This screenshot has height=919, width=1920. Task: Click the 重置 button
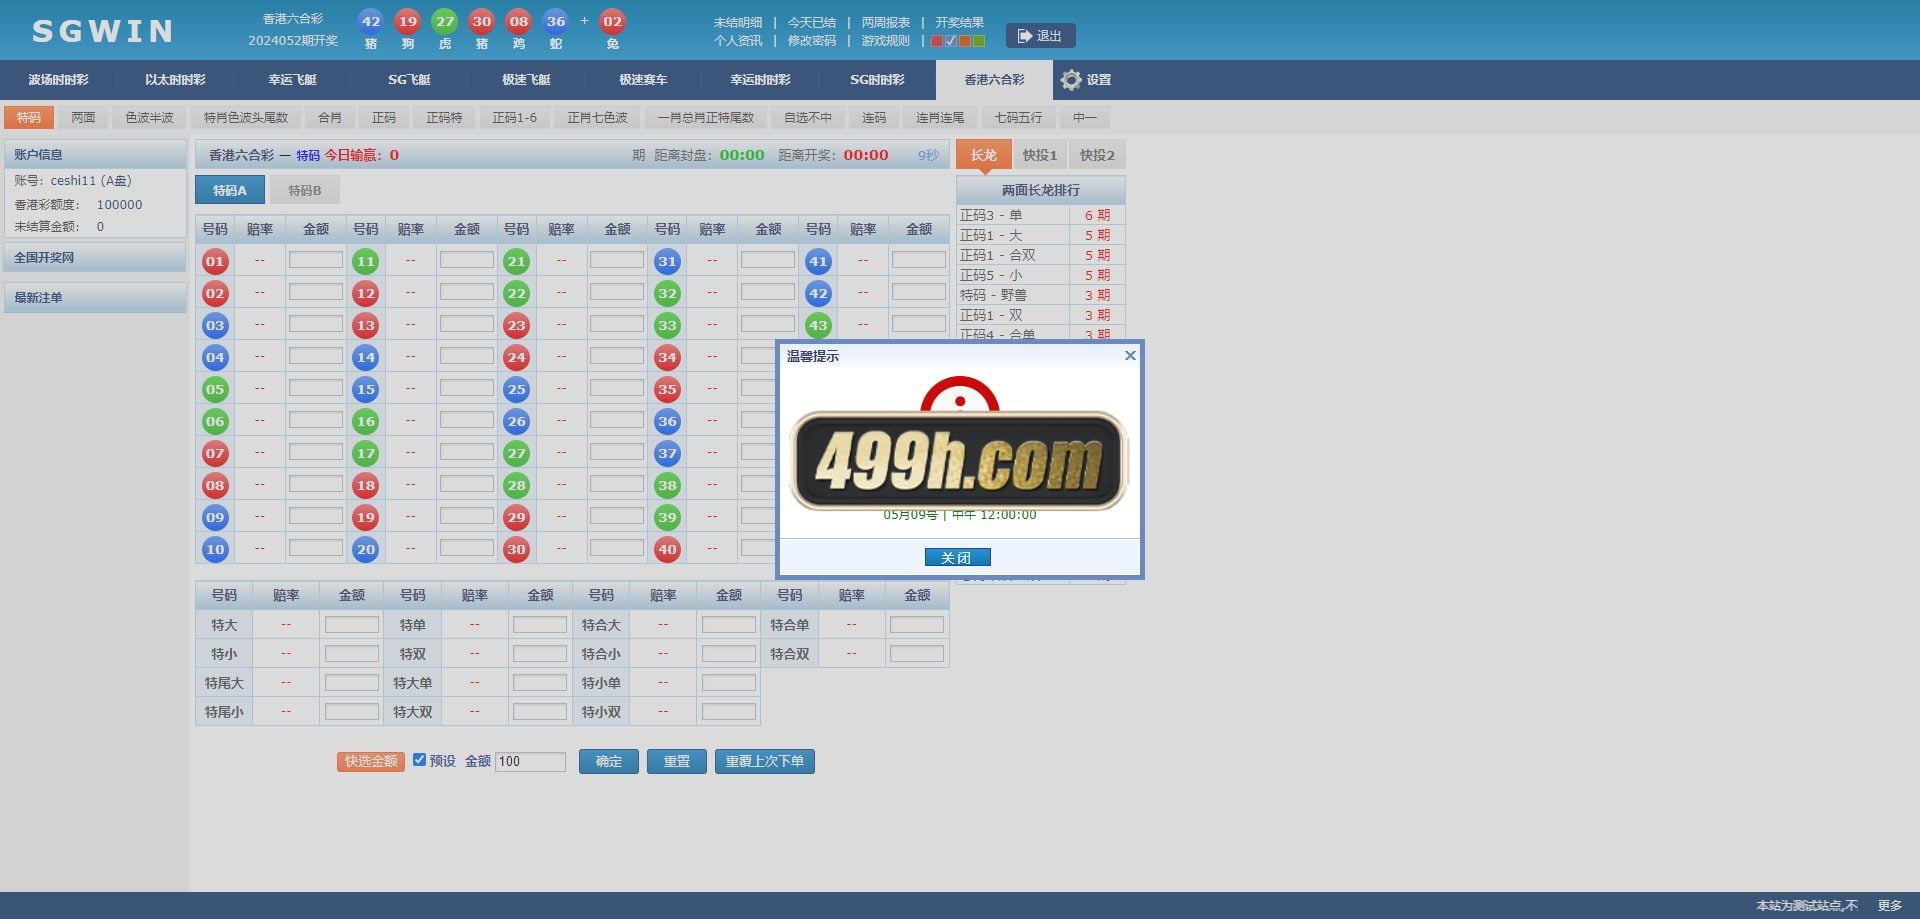677,761
